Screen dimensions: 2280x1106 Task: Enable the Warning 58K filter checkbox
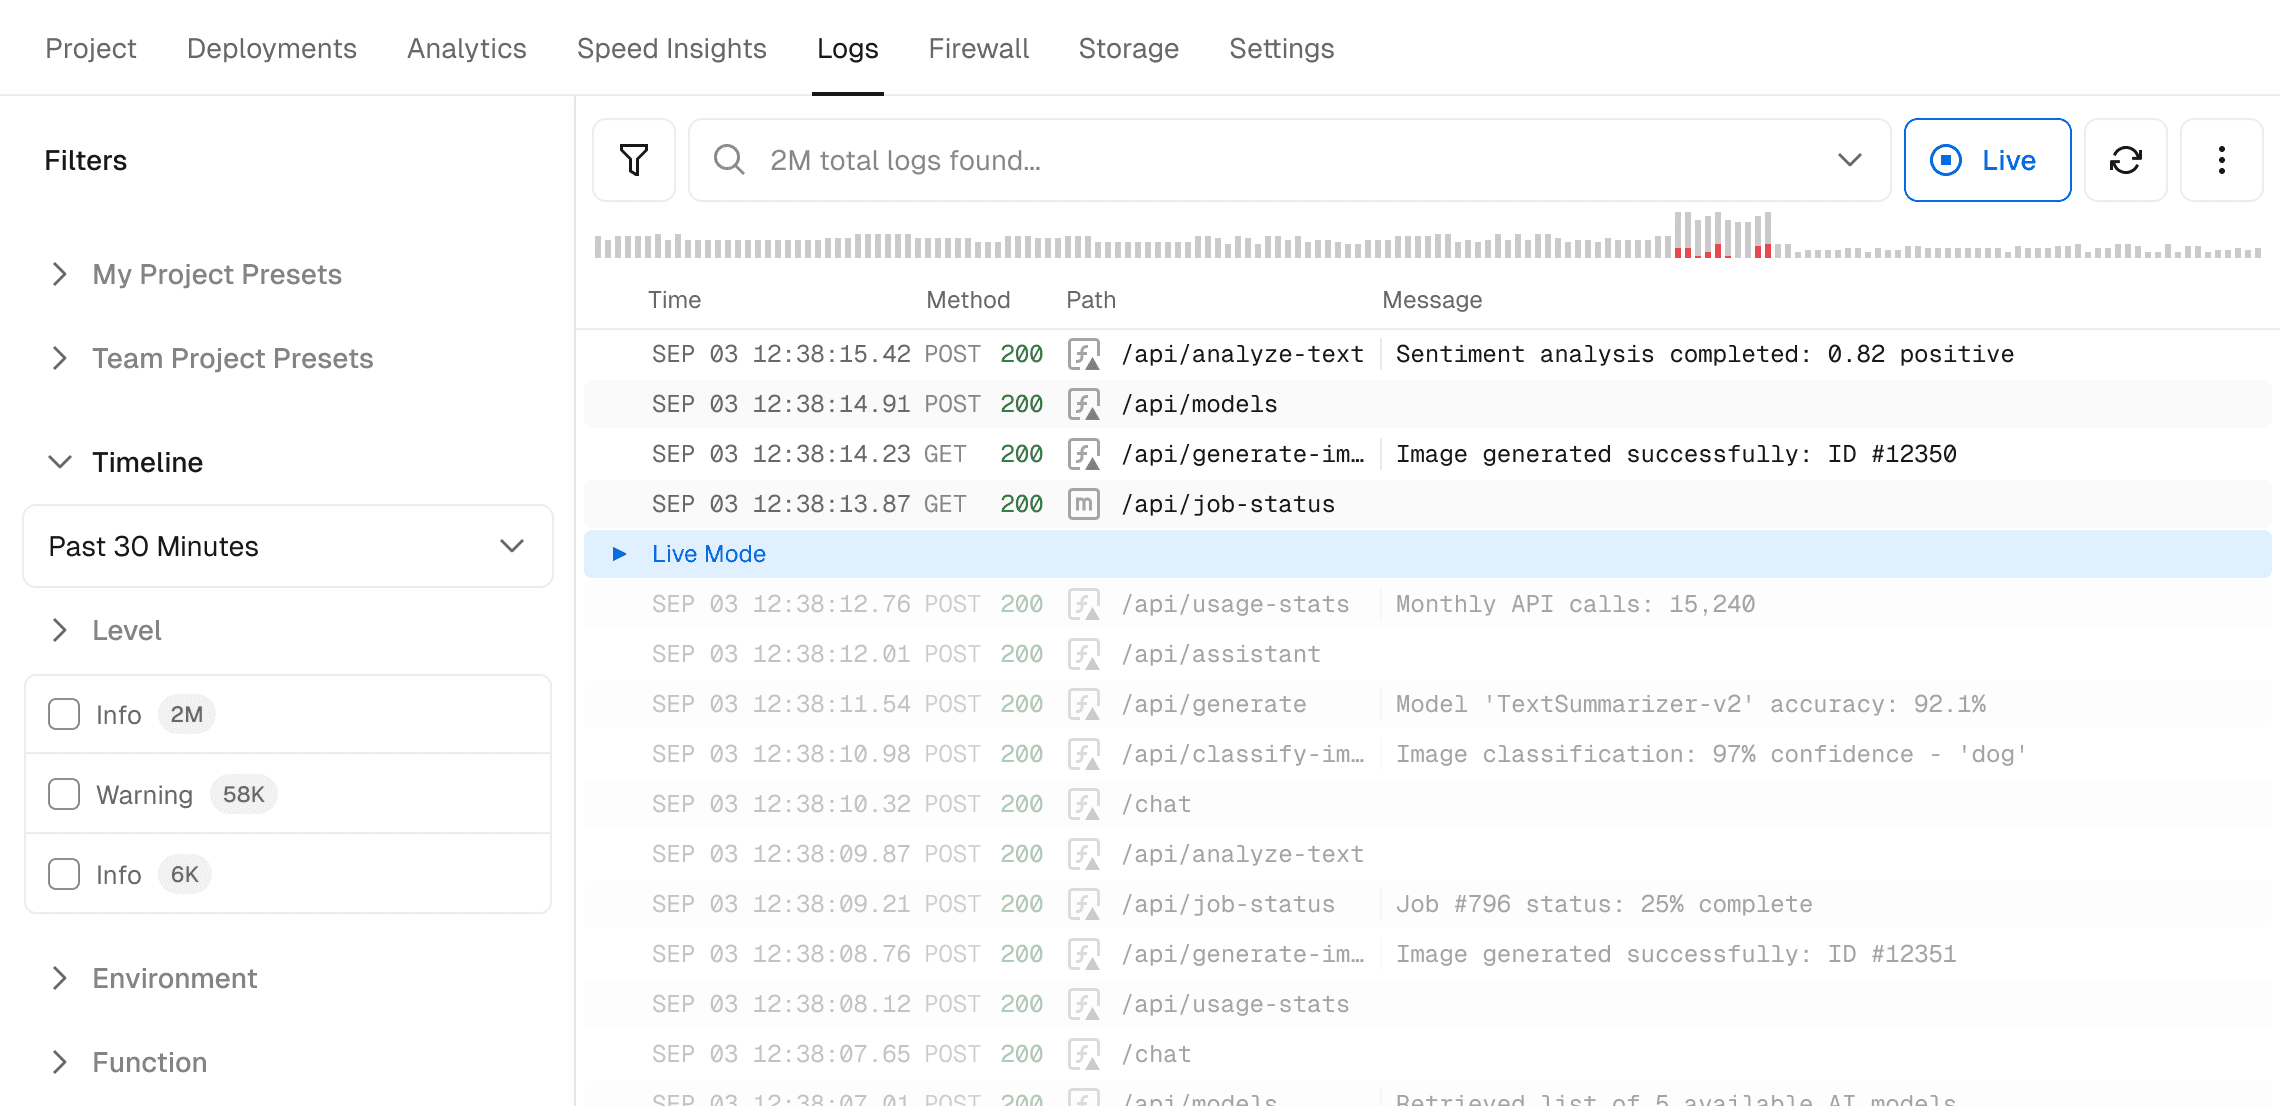pos(64,794)
